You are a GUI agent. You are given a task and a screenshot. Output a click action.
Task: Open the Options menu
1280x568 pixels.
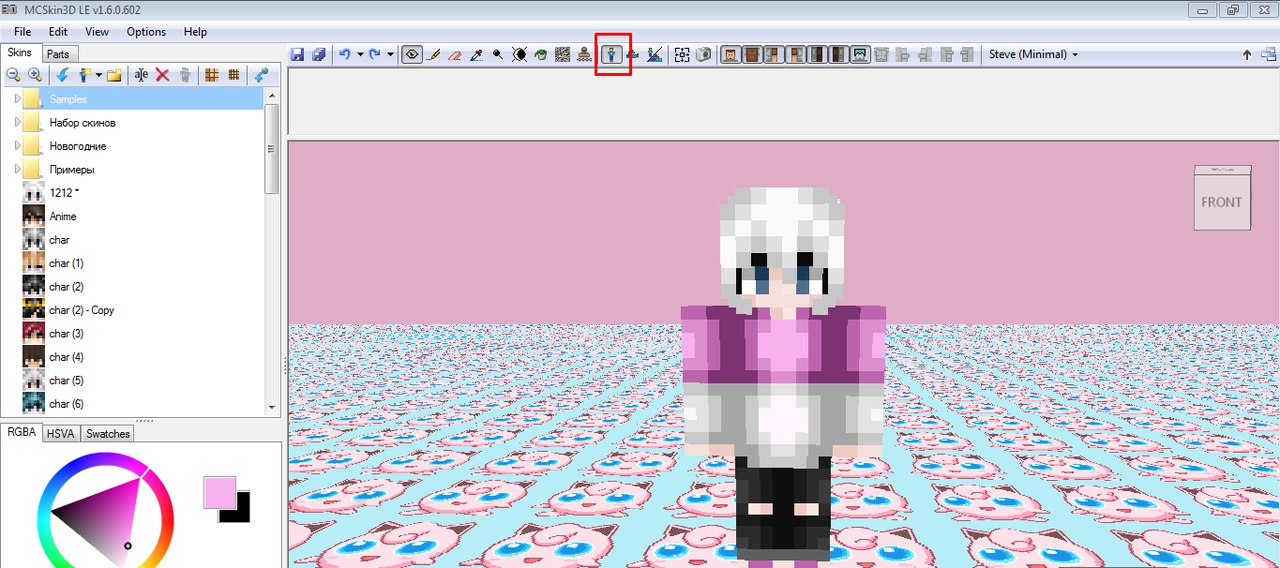146,32
